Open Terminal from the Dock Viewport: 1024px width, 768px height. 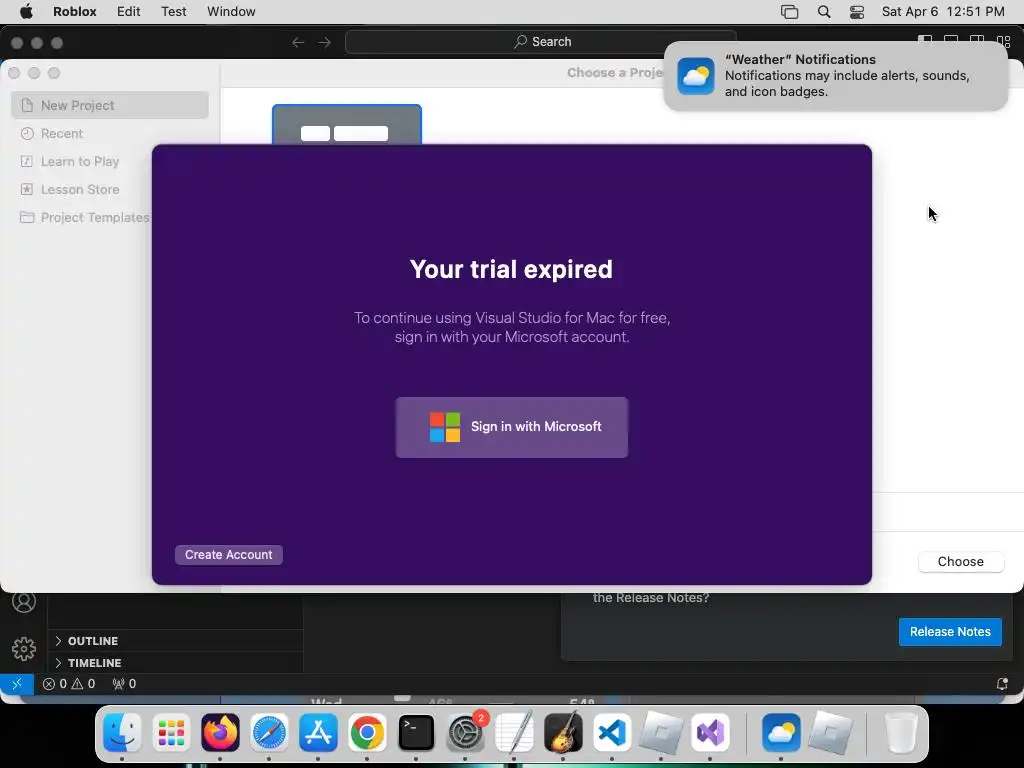(416, 732)
